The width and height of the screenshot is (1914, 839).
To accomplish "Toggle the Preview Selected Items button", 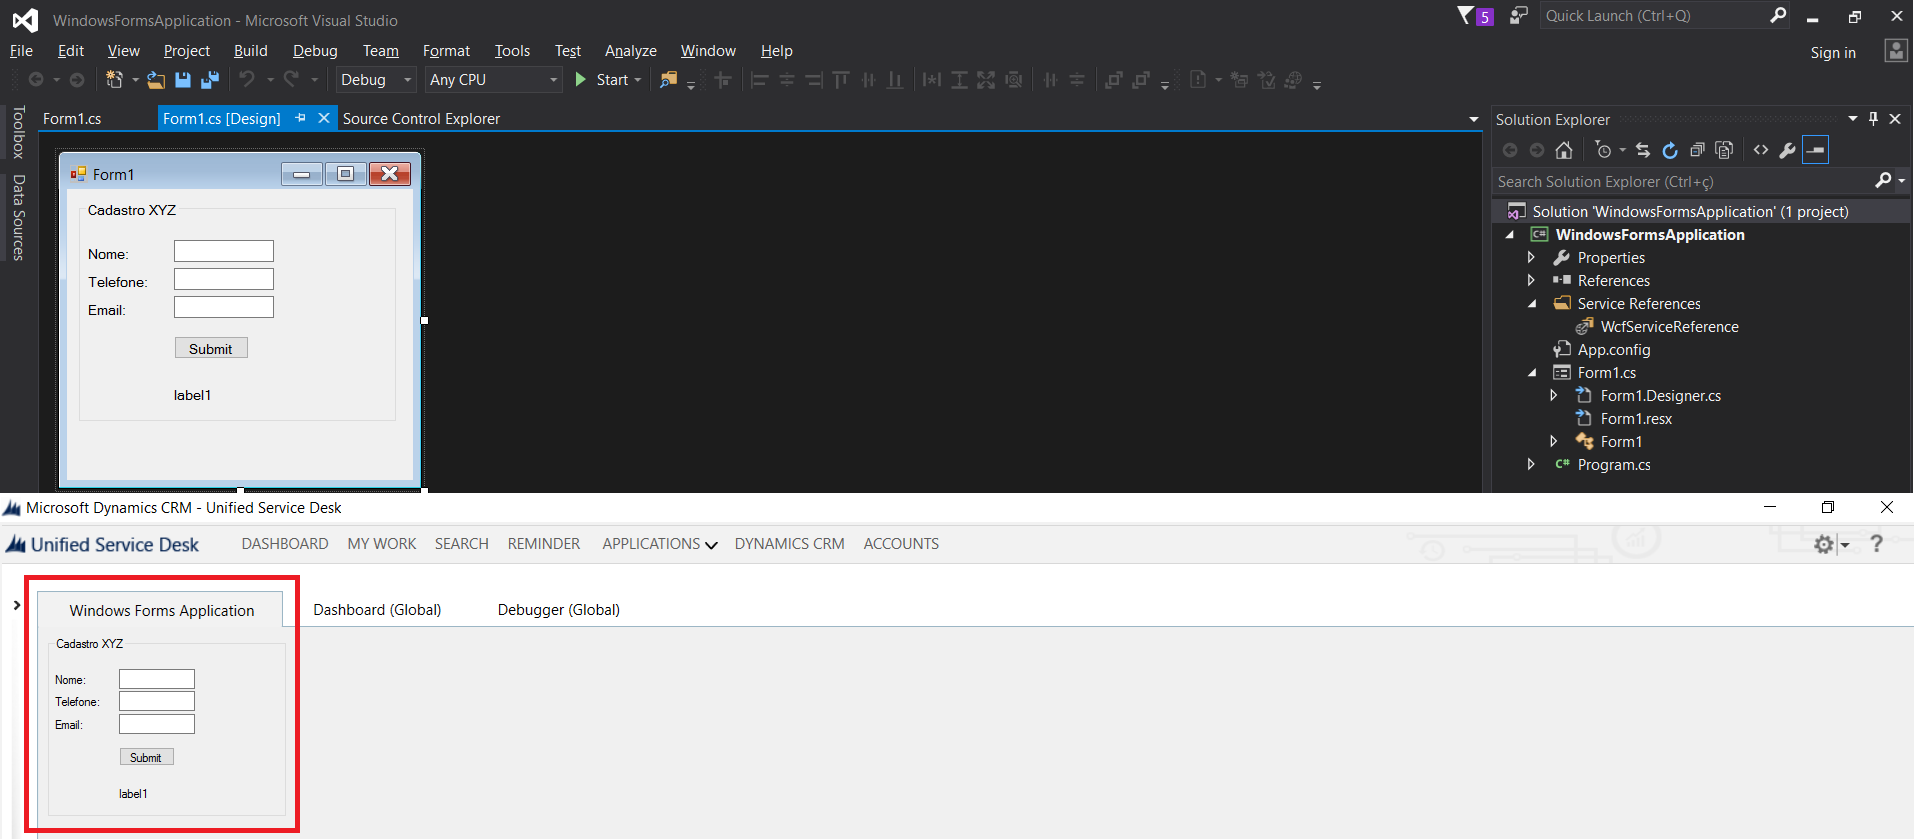I will click(x=1815, y=150).
